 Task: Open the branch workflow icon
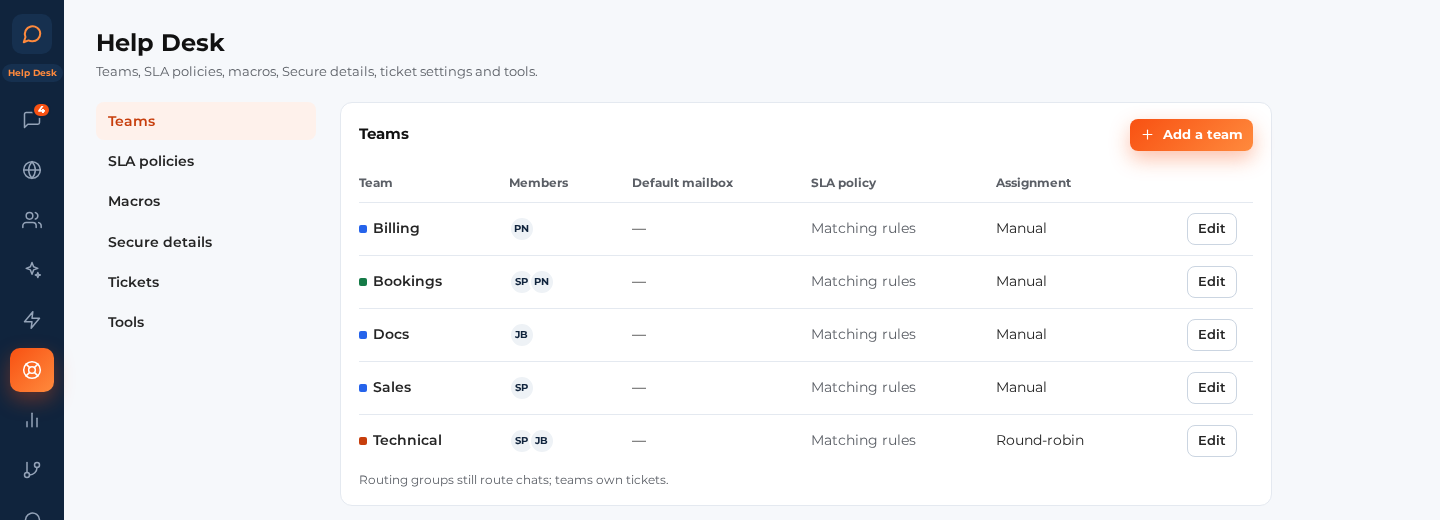(x=32, y=470)
